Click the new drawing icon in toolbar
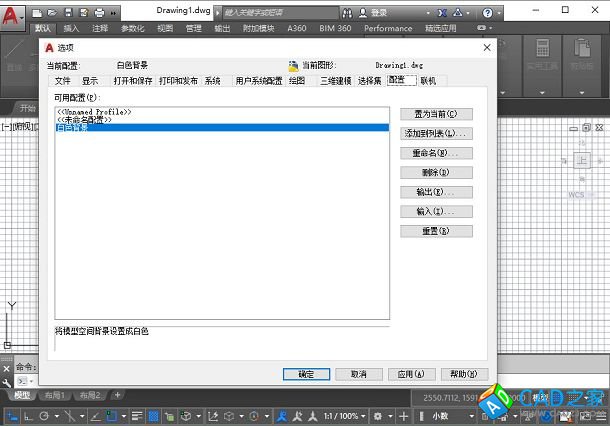This screenshot has height=426, width=610. pyautogui.click(x=37, y=12)
